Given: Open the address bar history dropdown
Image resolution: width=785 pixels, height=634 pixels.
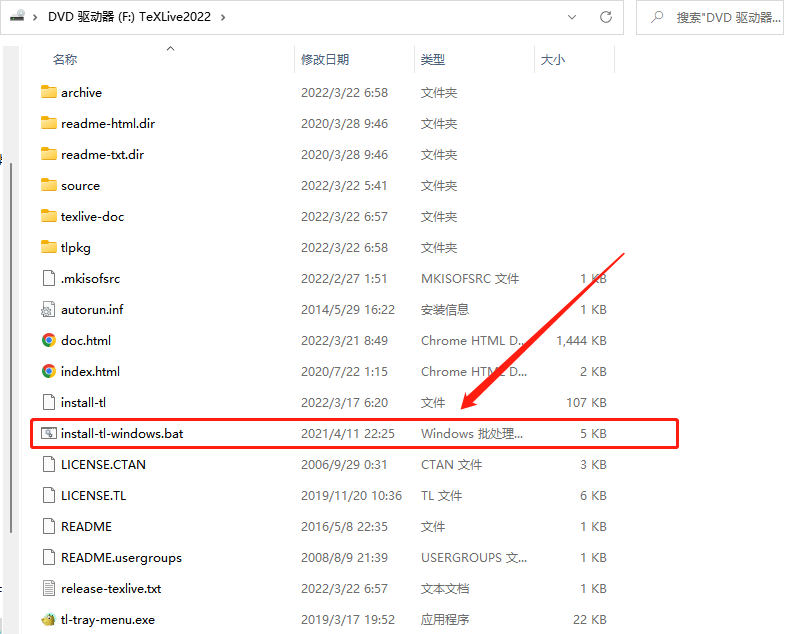Looking at the screenshot, I should 572,17.
